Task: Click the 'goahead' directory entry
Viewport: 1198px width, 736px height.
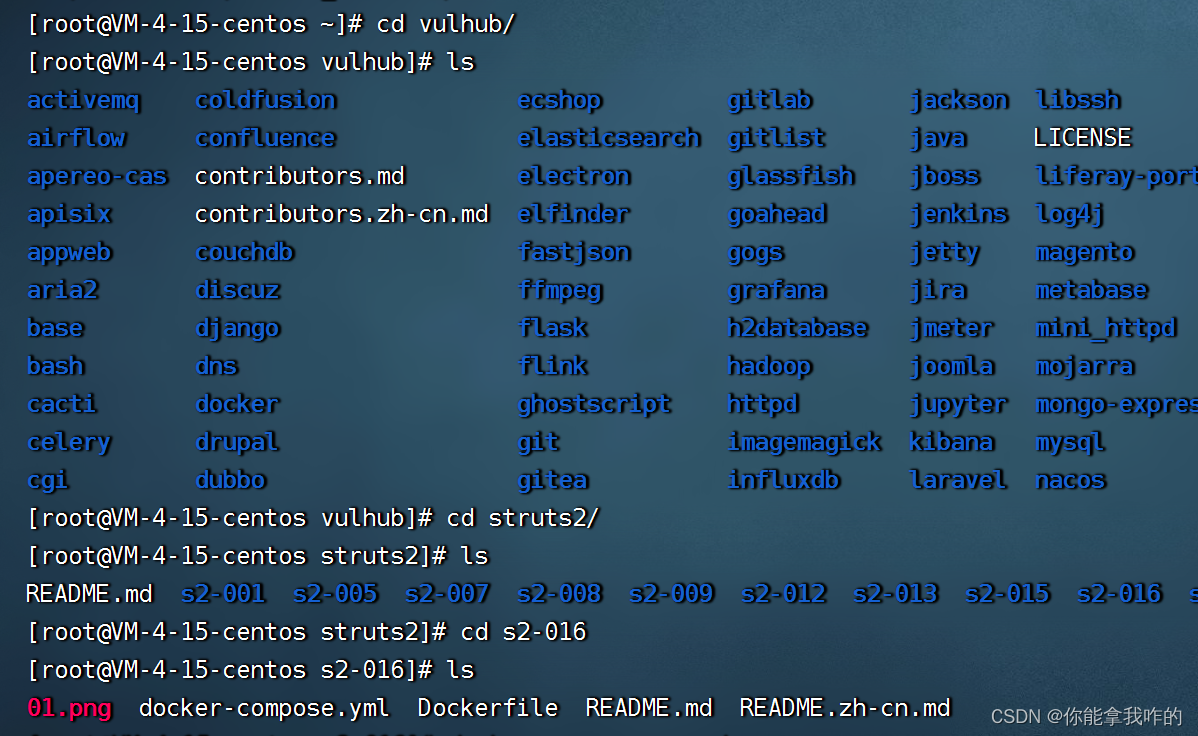Action: [x=778, y=215]
